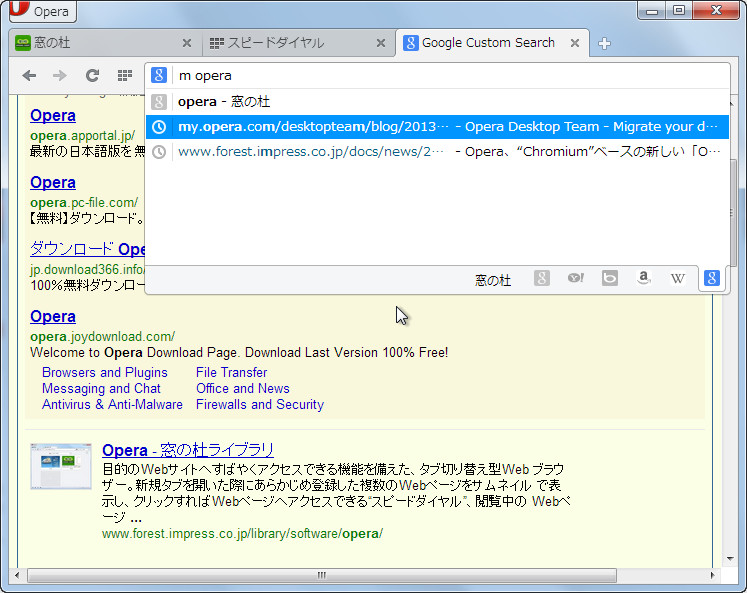Select 'opera - 窓の杜' search suggestion

point(437,101)
